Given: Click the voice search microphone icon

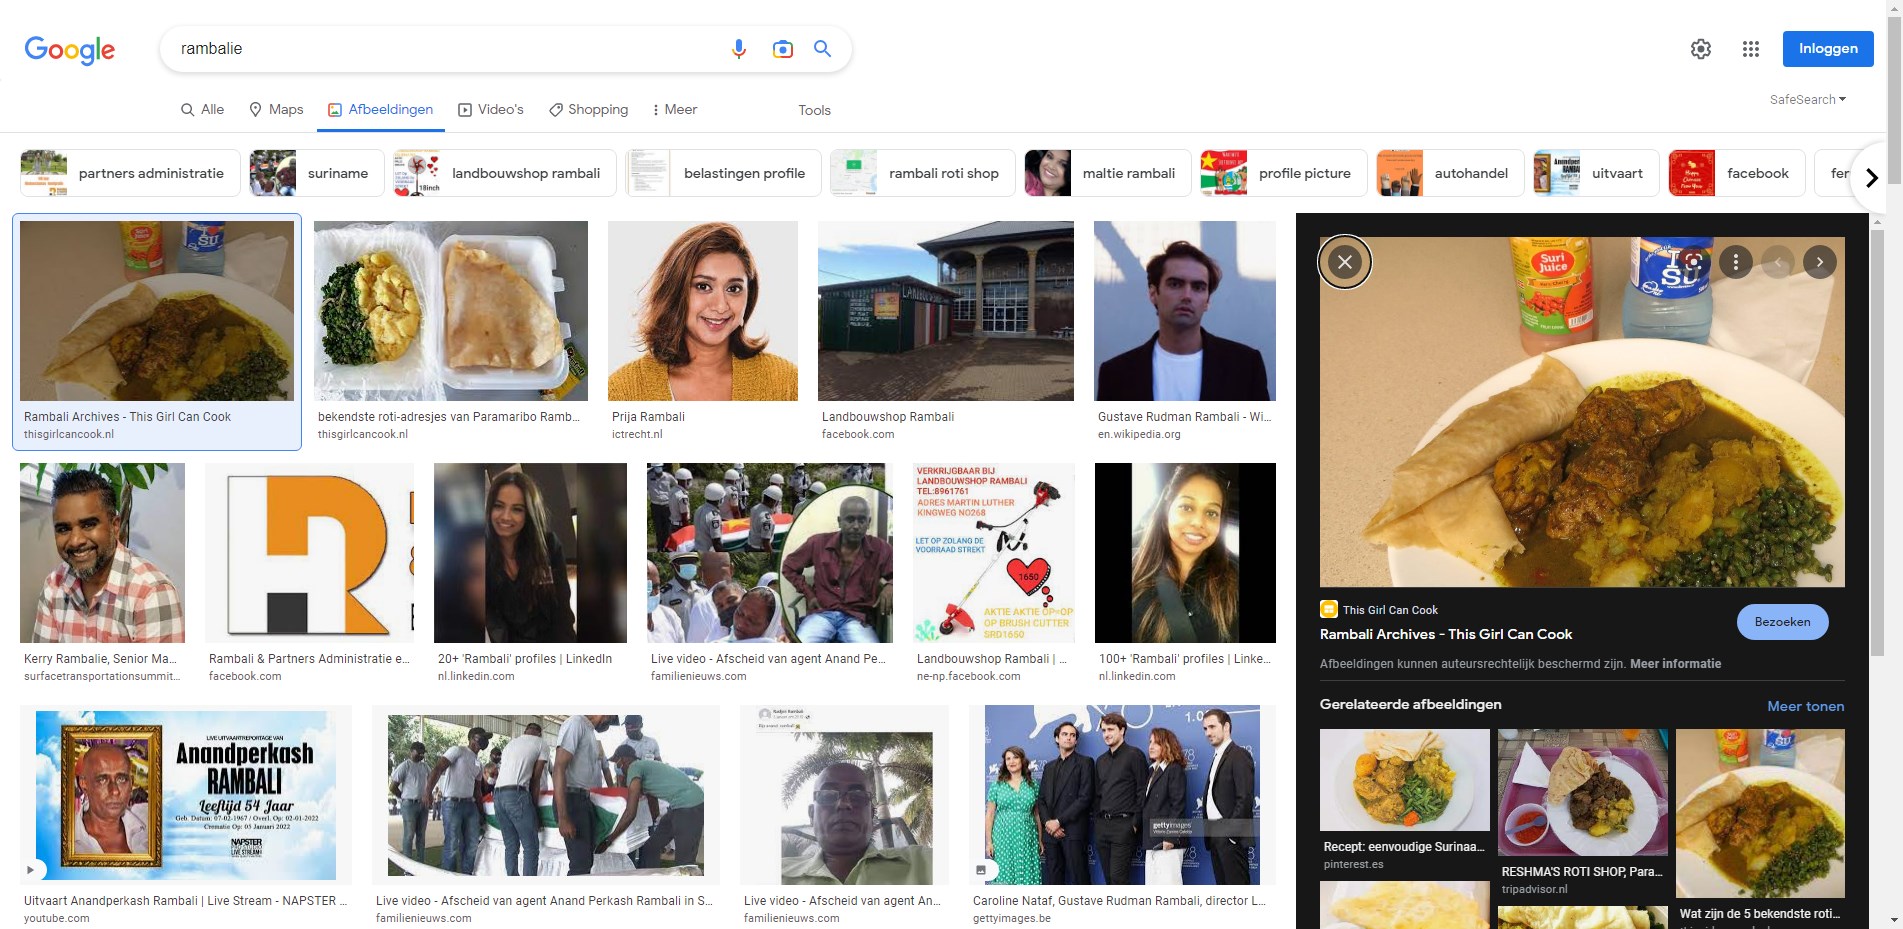Looking at the screenshot, I should [738, 49].
